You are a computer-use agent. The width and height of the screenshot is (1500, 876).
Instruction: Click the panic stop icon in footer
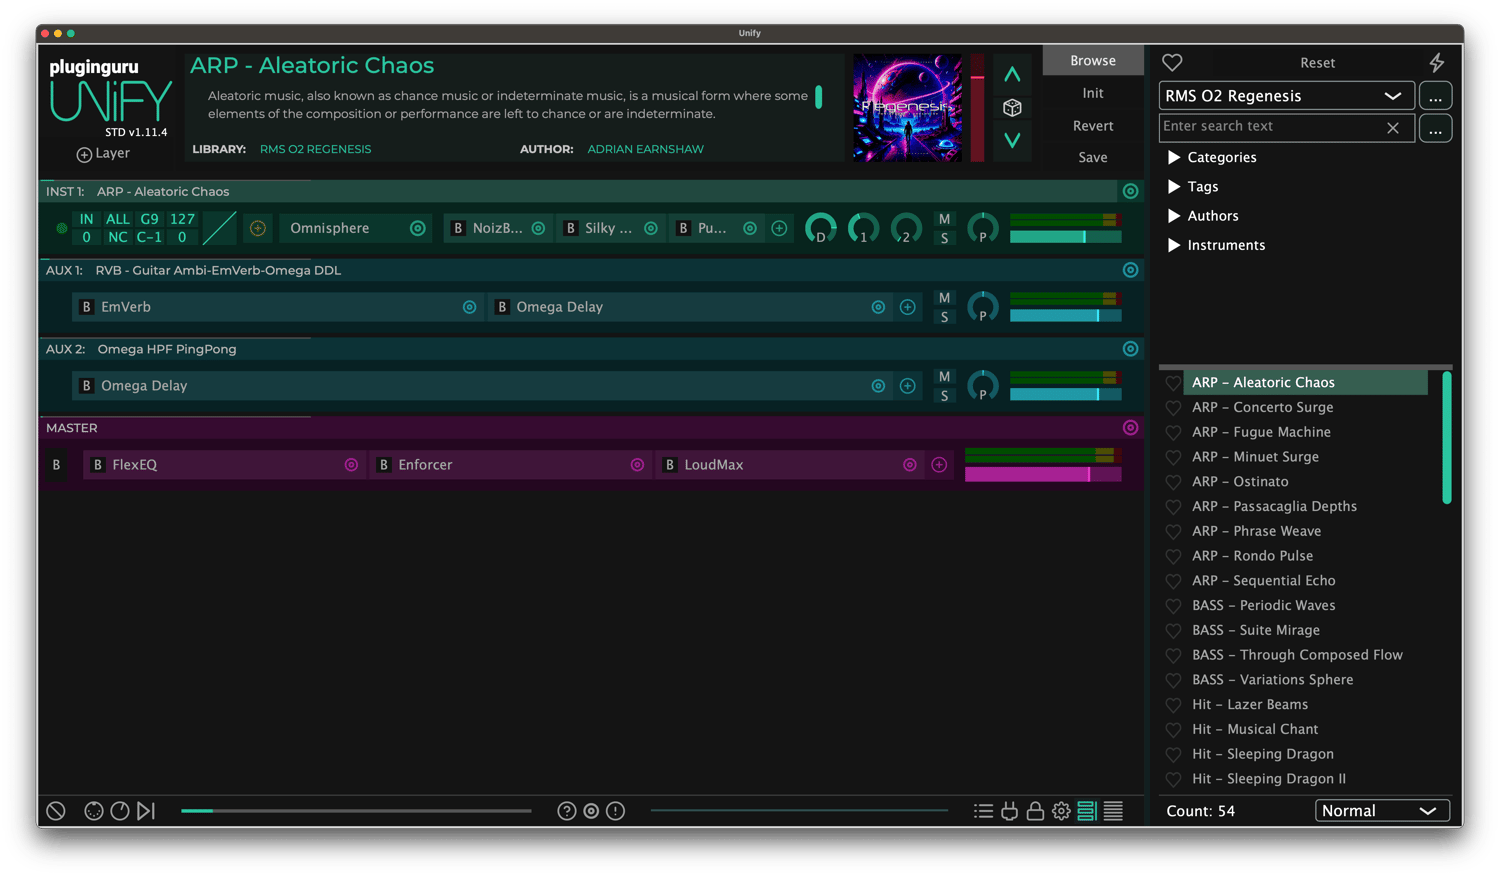(56, 811)
